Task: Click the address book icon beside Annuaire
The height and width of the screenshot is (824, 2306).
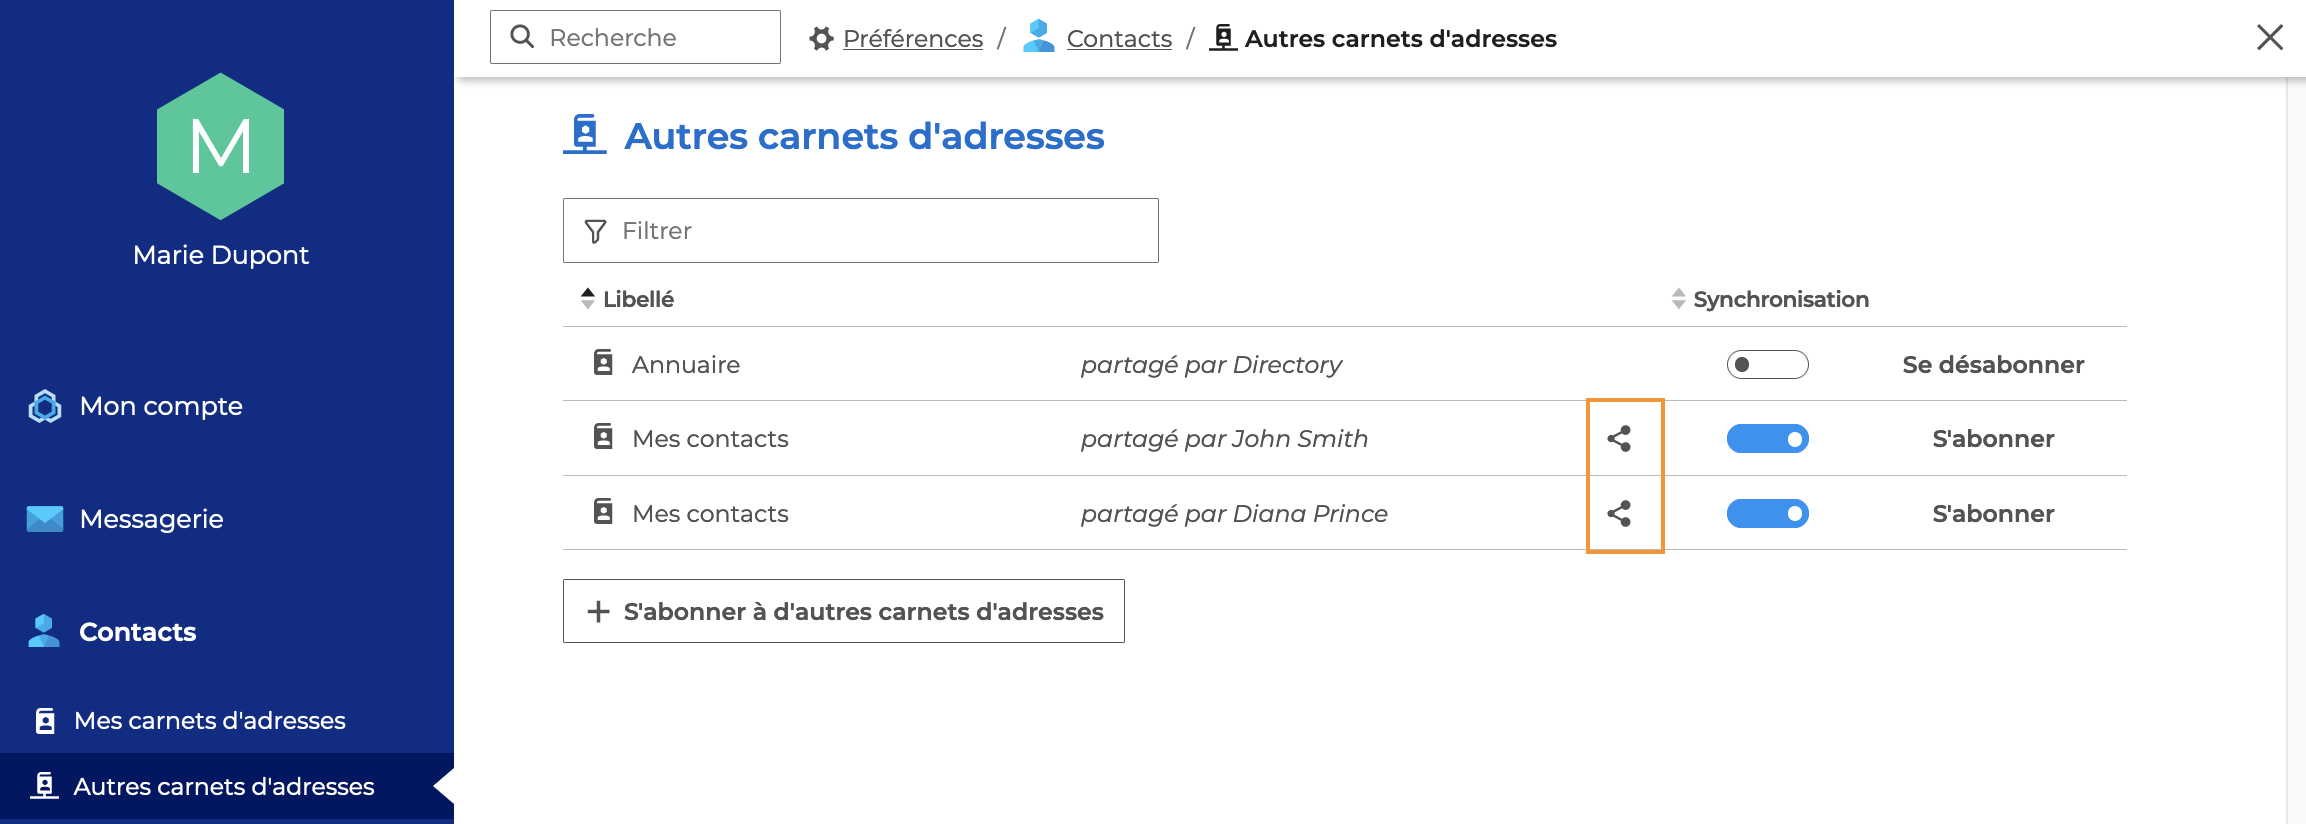Action: pyautogui.click(x=603, y=363)
